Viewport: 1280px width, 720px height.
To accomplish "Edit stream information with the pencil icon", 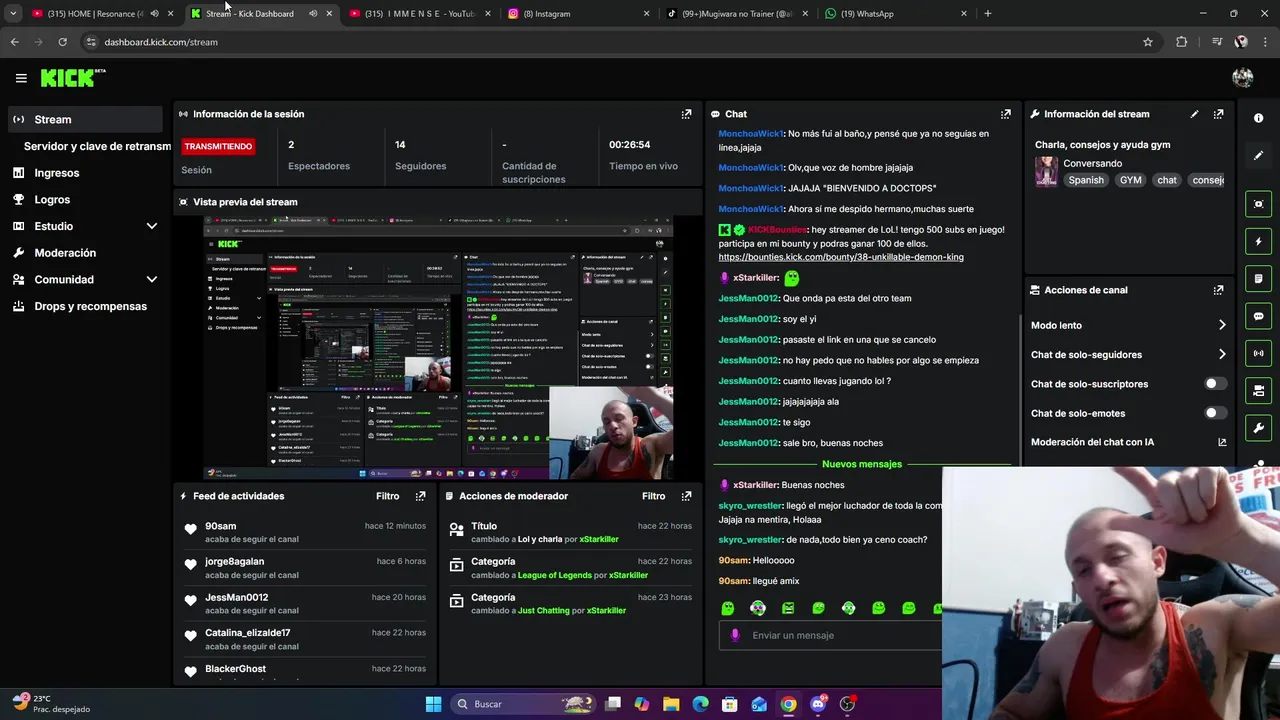I will [1194, 114].
